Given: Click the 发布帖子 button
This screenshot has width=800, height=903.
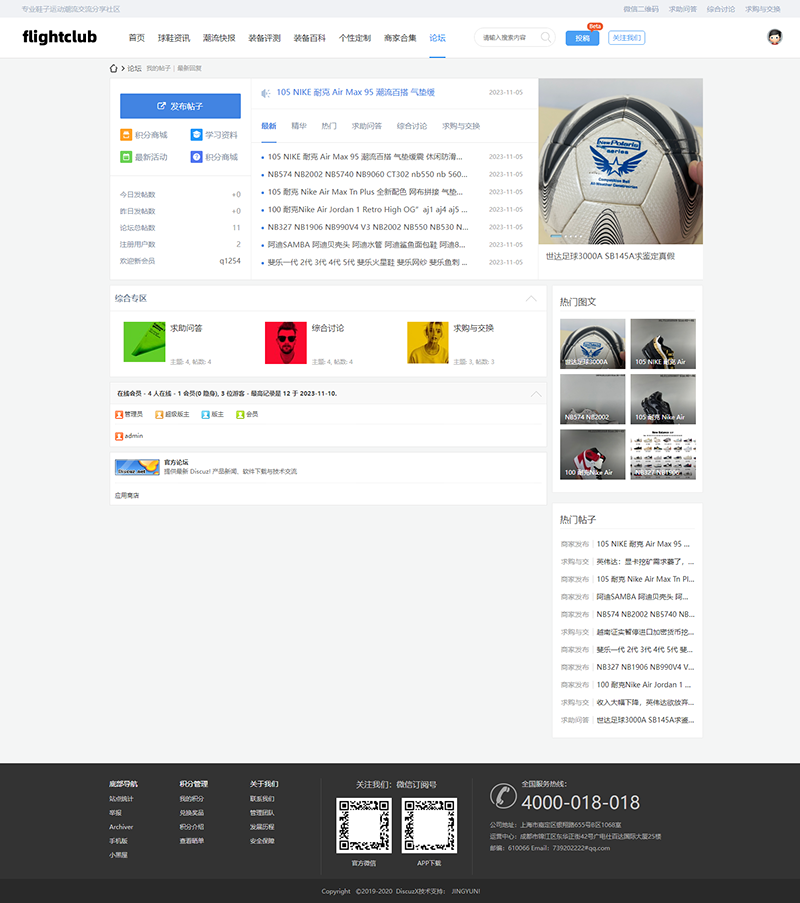Looking at the screenshot, I should 180,106.
